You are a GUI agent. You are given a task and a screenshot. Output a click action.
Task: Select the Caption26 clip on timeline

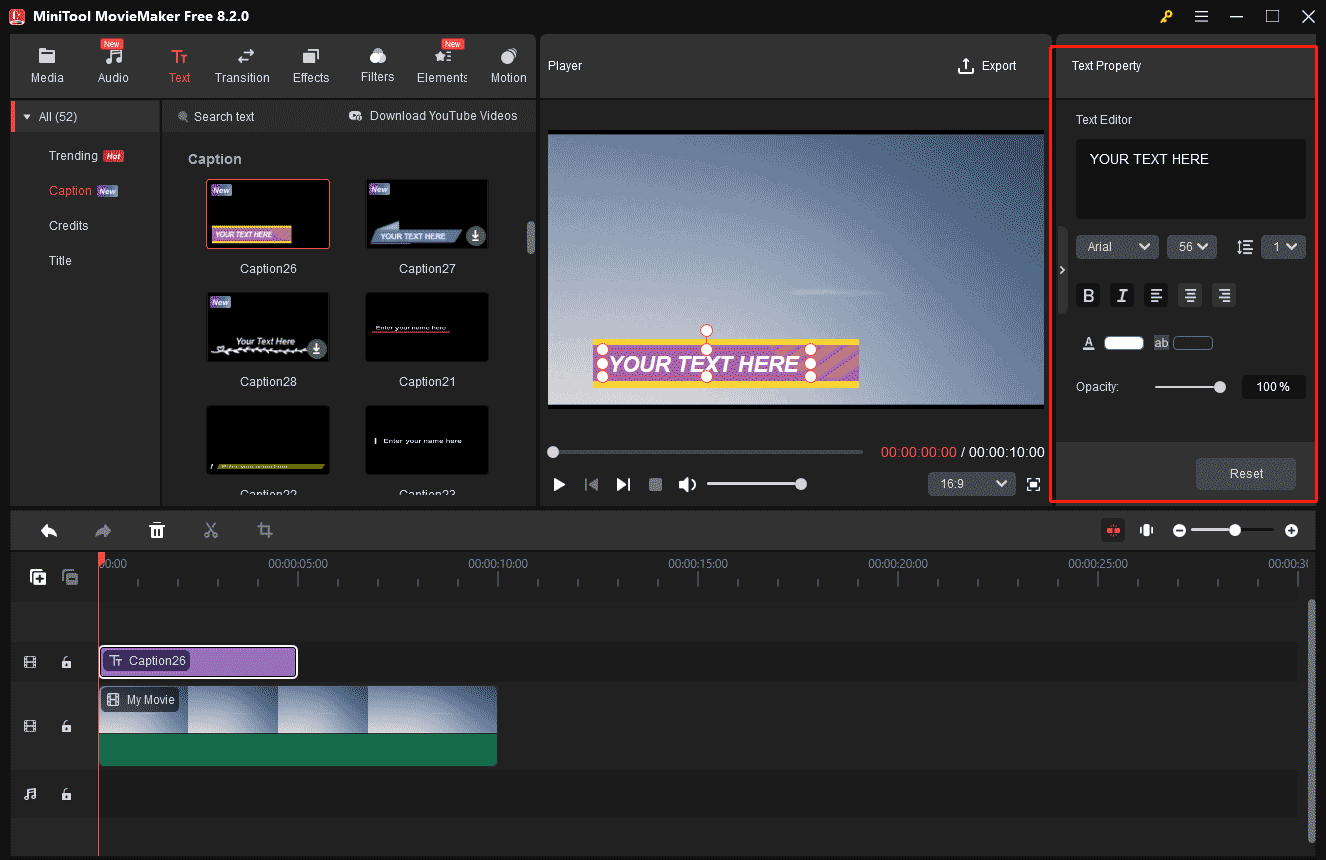pos(198,662)
